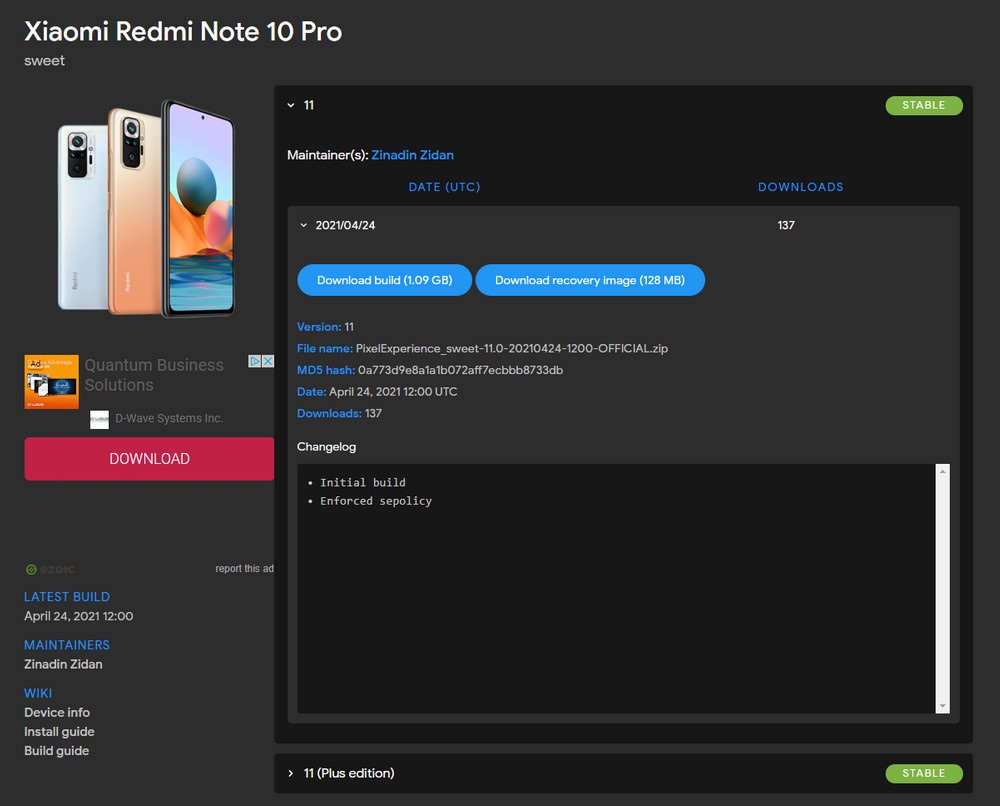Click the Quantum Business Solutions ad thumbnail
The image size is (1000, 806).
coord(51,382)
